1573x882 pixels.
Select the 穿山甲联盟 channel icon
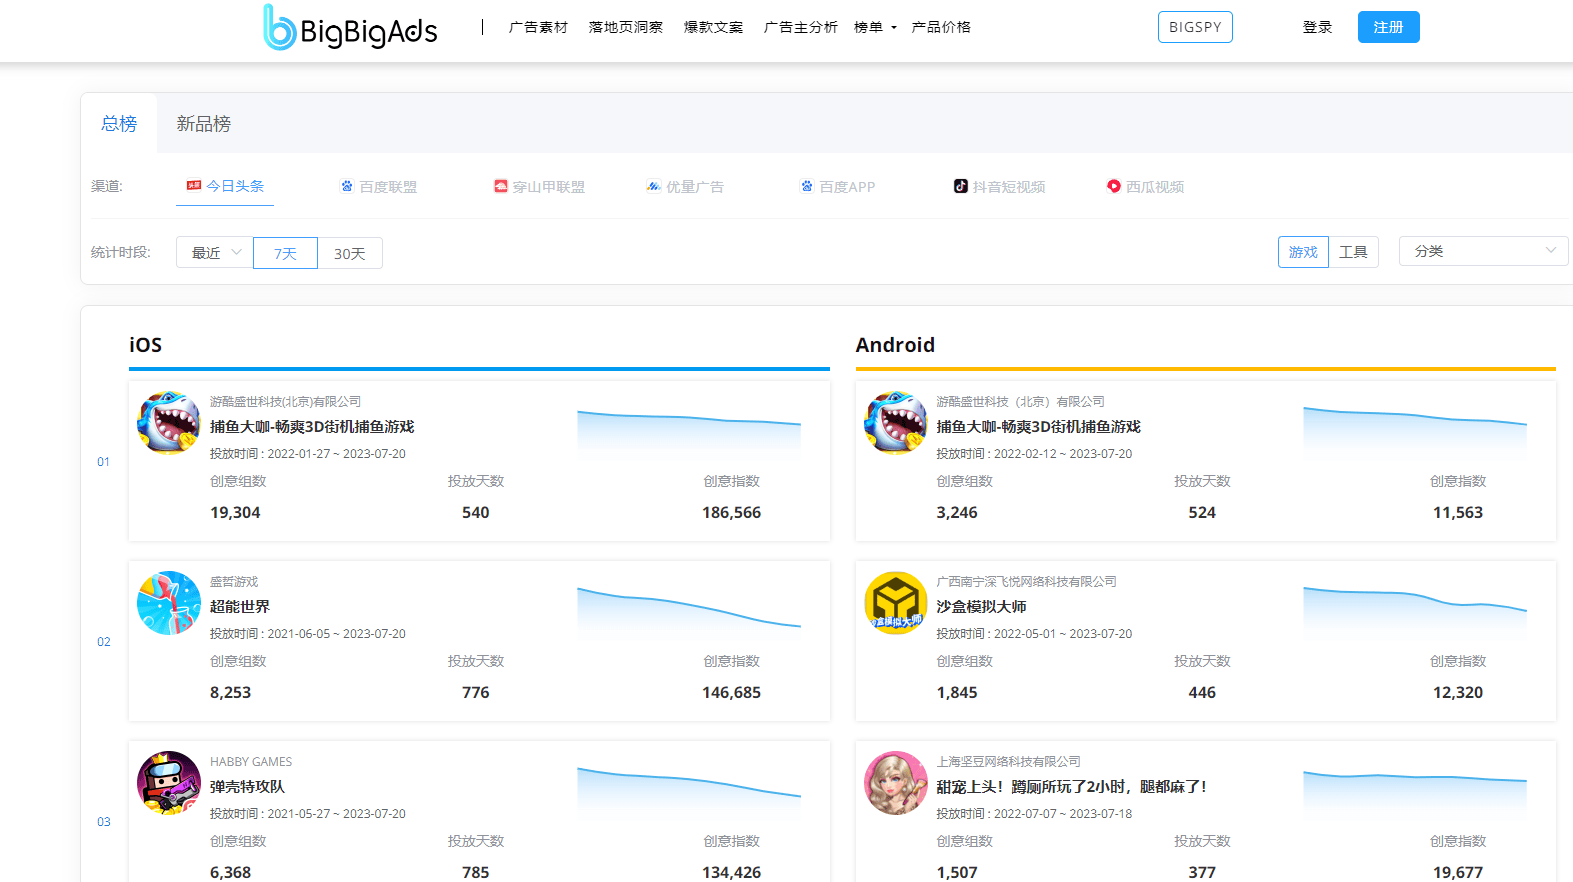click(501, 186)
